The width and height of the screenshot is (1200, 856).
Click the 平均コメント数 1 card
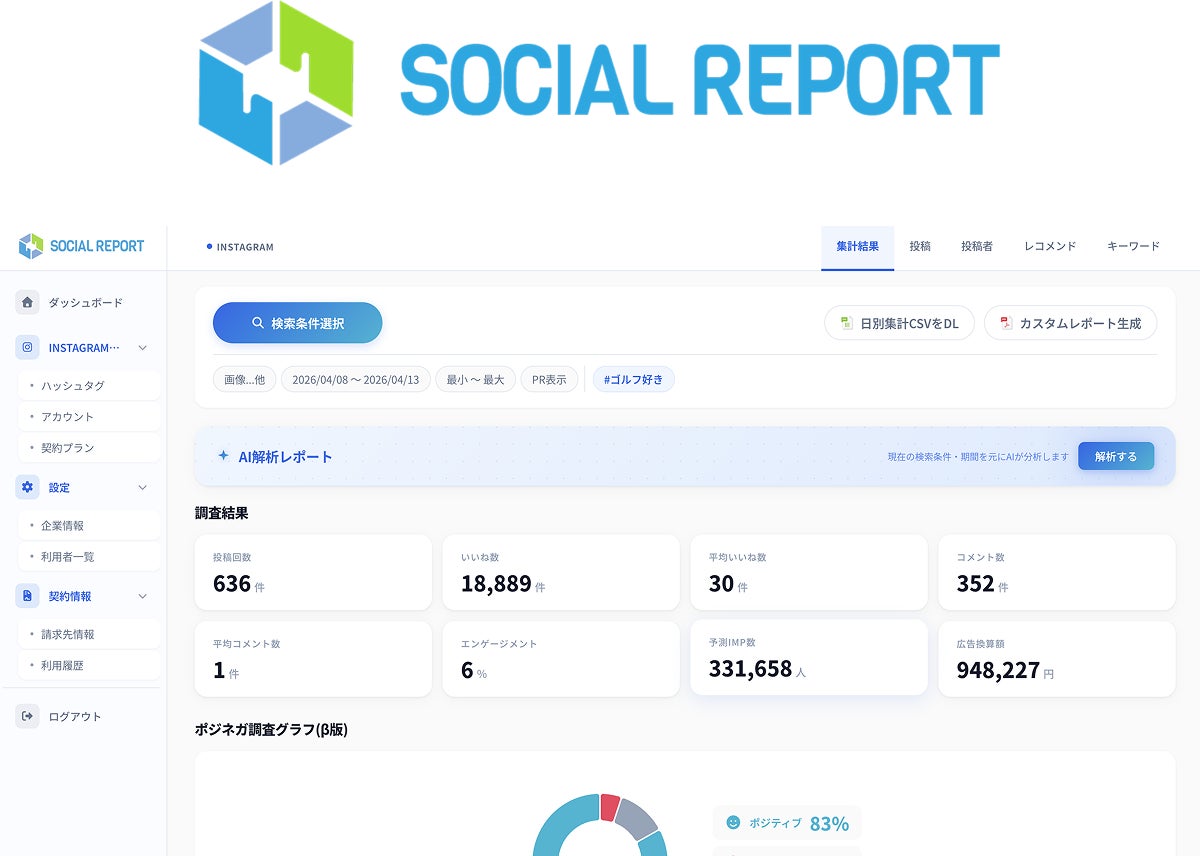pyautogui.click(x=313, y=659)
